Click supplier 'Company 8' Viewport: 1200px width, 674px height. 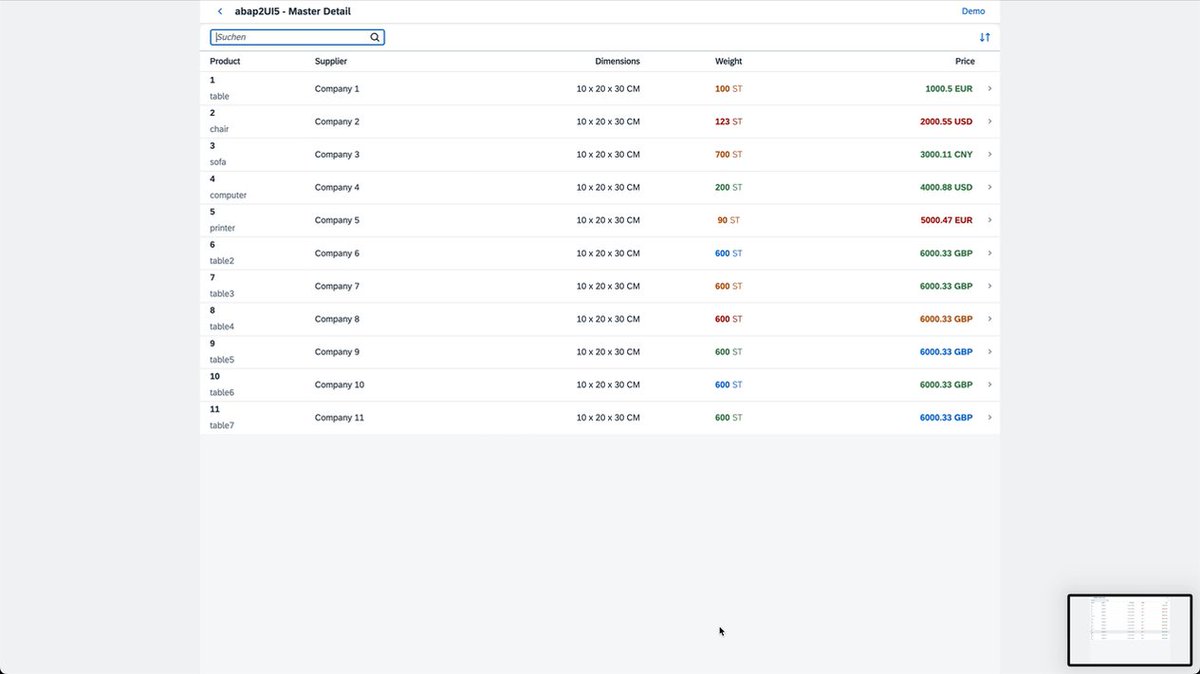tap(337, 319)
